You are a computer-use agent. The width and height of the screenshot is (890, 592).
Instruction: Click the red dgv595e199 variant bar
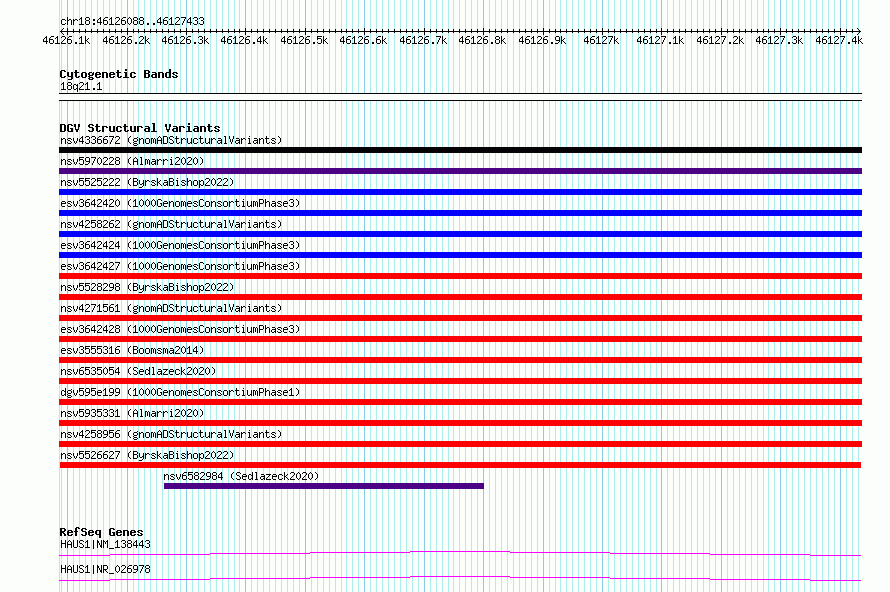(460, 402)
